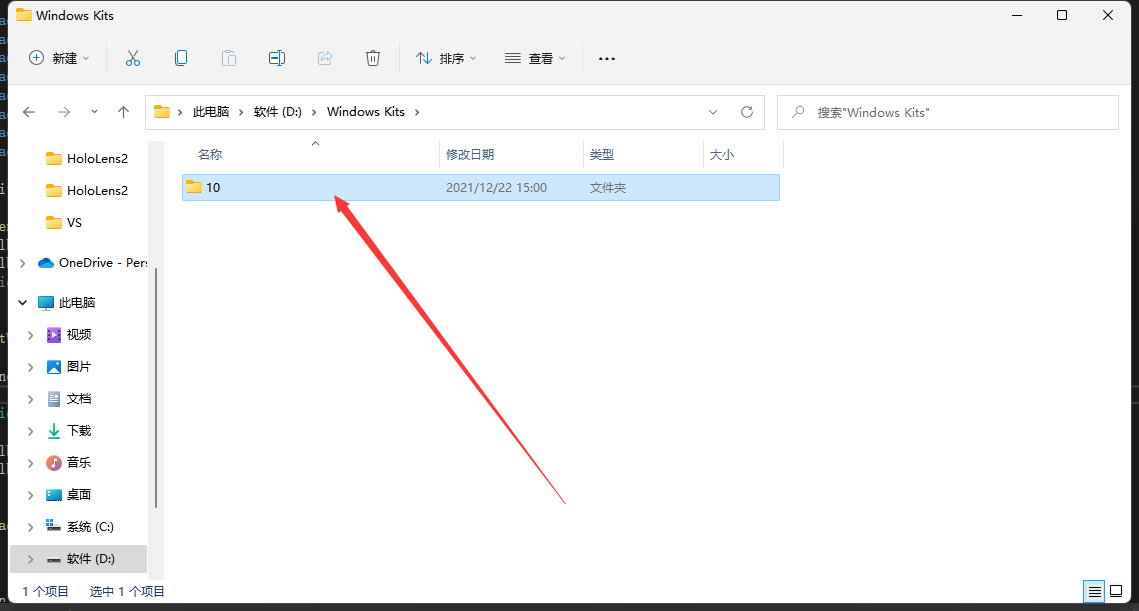The width and height of the screenshot is (1139, 611).
Task: Open 系统 (C:) drive in sidebar
Action: (x=79, y=527)
